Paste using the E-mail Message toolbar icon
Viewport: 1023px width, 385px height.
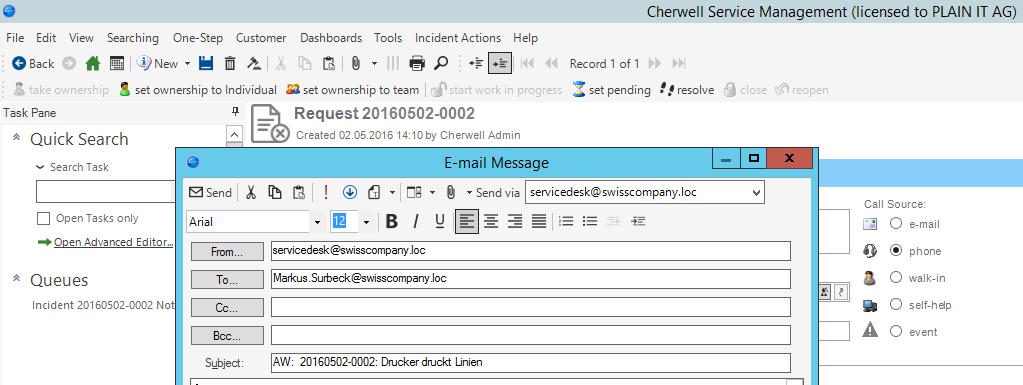point(299,192)
